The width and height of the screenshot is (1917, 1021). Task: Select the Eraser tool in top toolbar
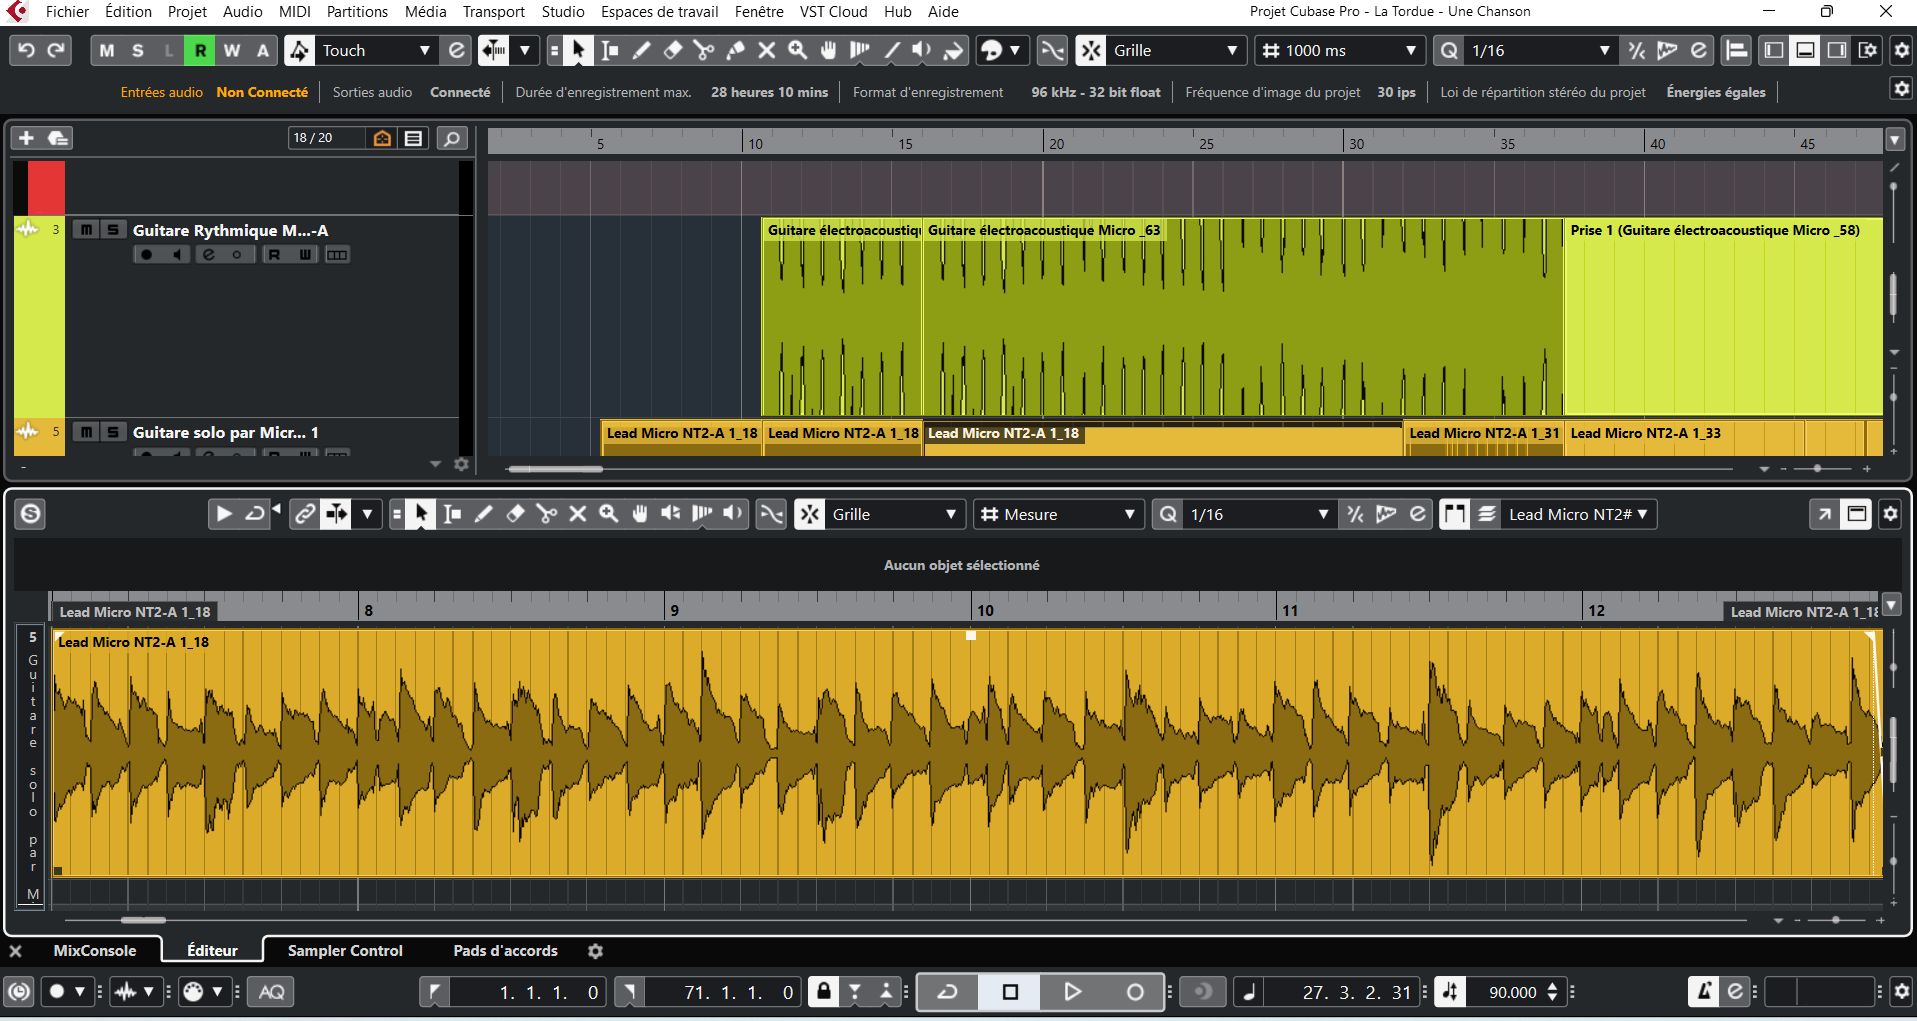pos(673,51)
